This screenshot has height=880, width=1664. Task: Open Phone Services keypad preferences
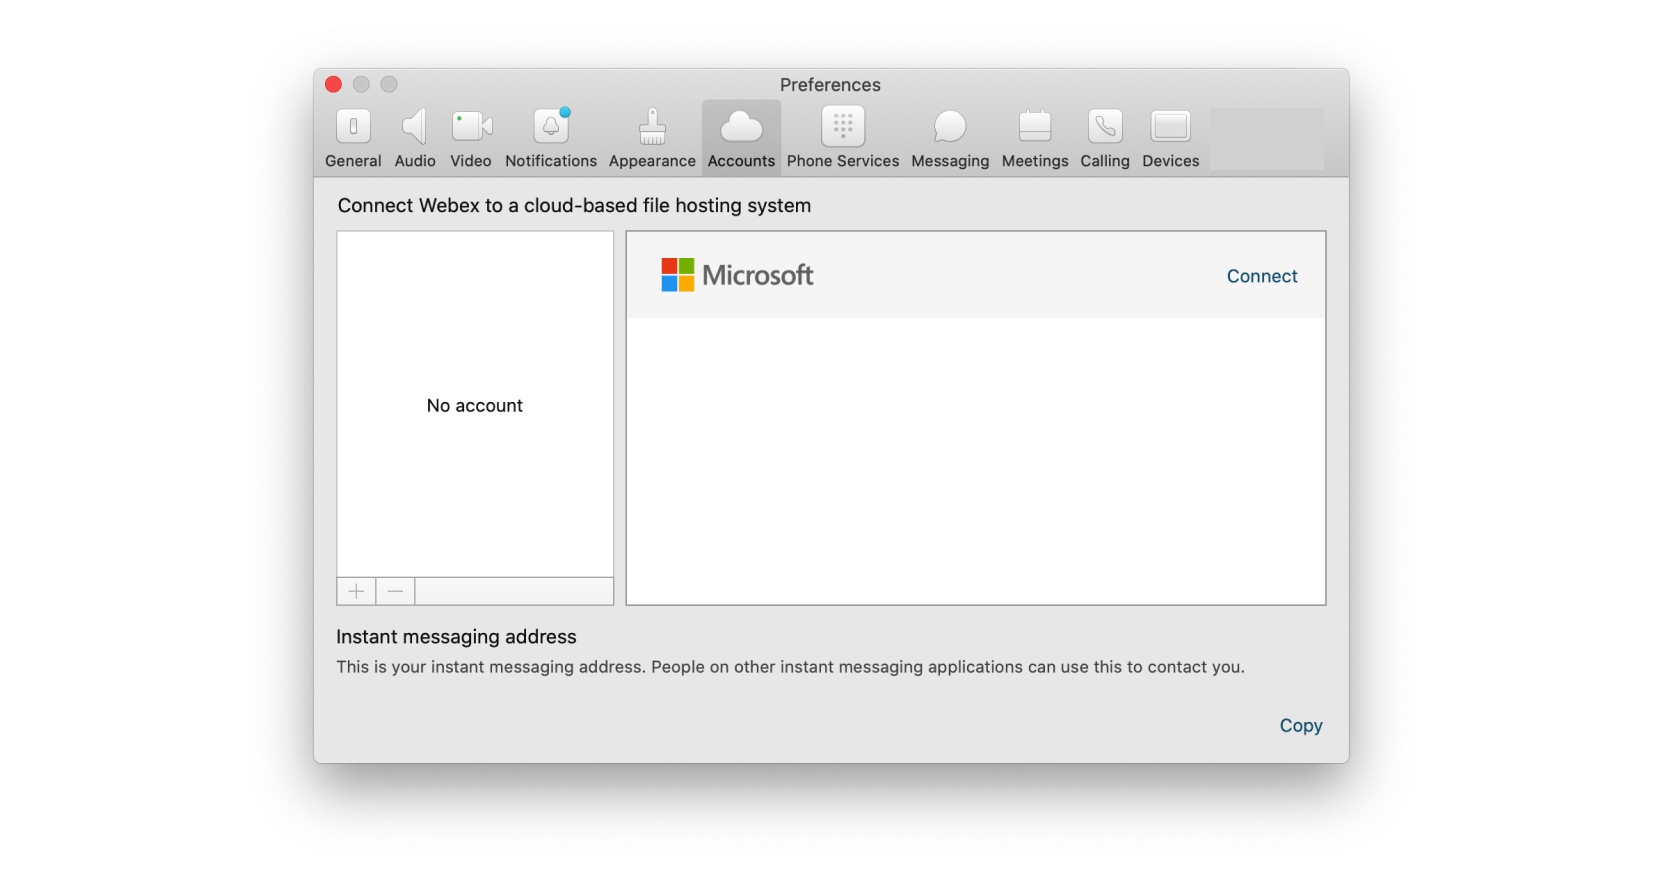(843, 138)
